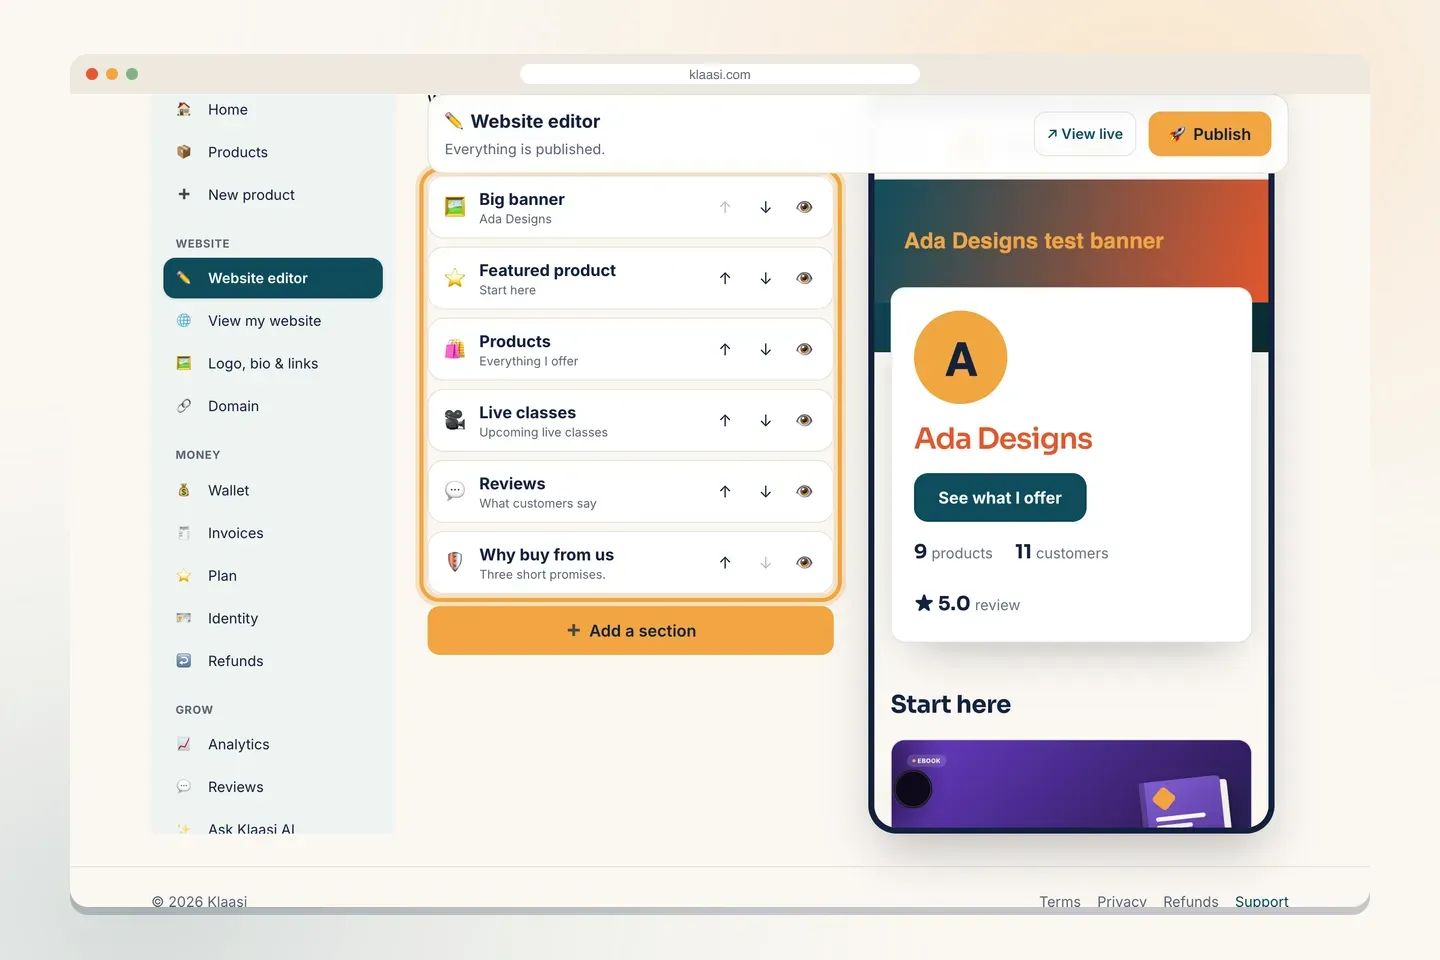Image resolution: width=1440 pixels, height=960 pixels.
Task: Click the Ada Designs avatar circle
Action: click(961, 358)
